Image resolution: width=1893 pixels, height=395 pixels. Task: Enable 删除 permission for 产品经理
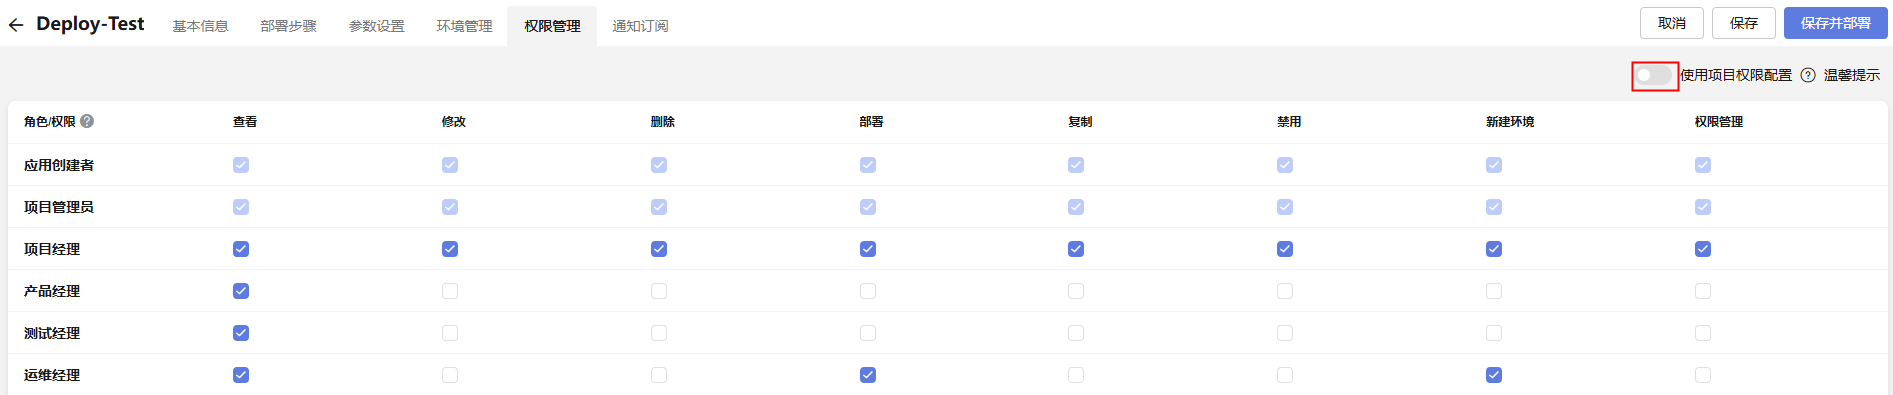pyautogui.click(x=659, y=291)
